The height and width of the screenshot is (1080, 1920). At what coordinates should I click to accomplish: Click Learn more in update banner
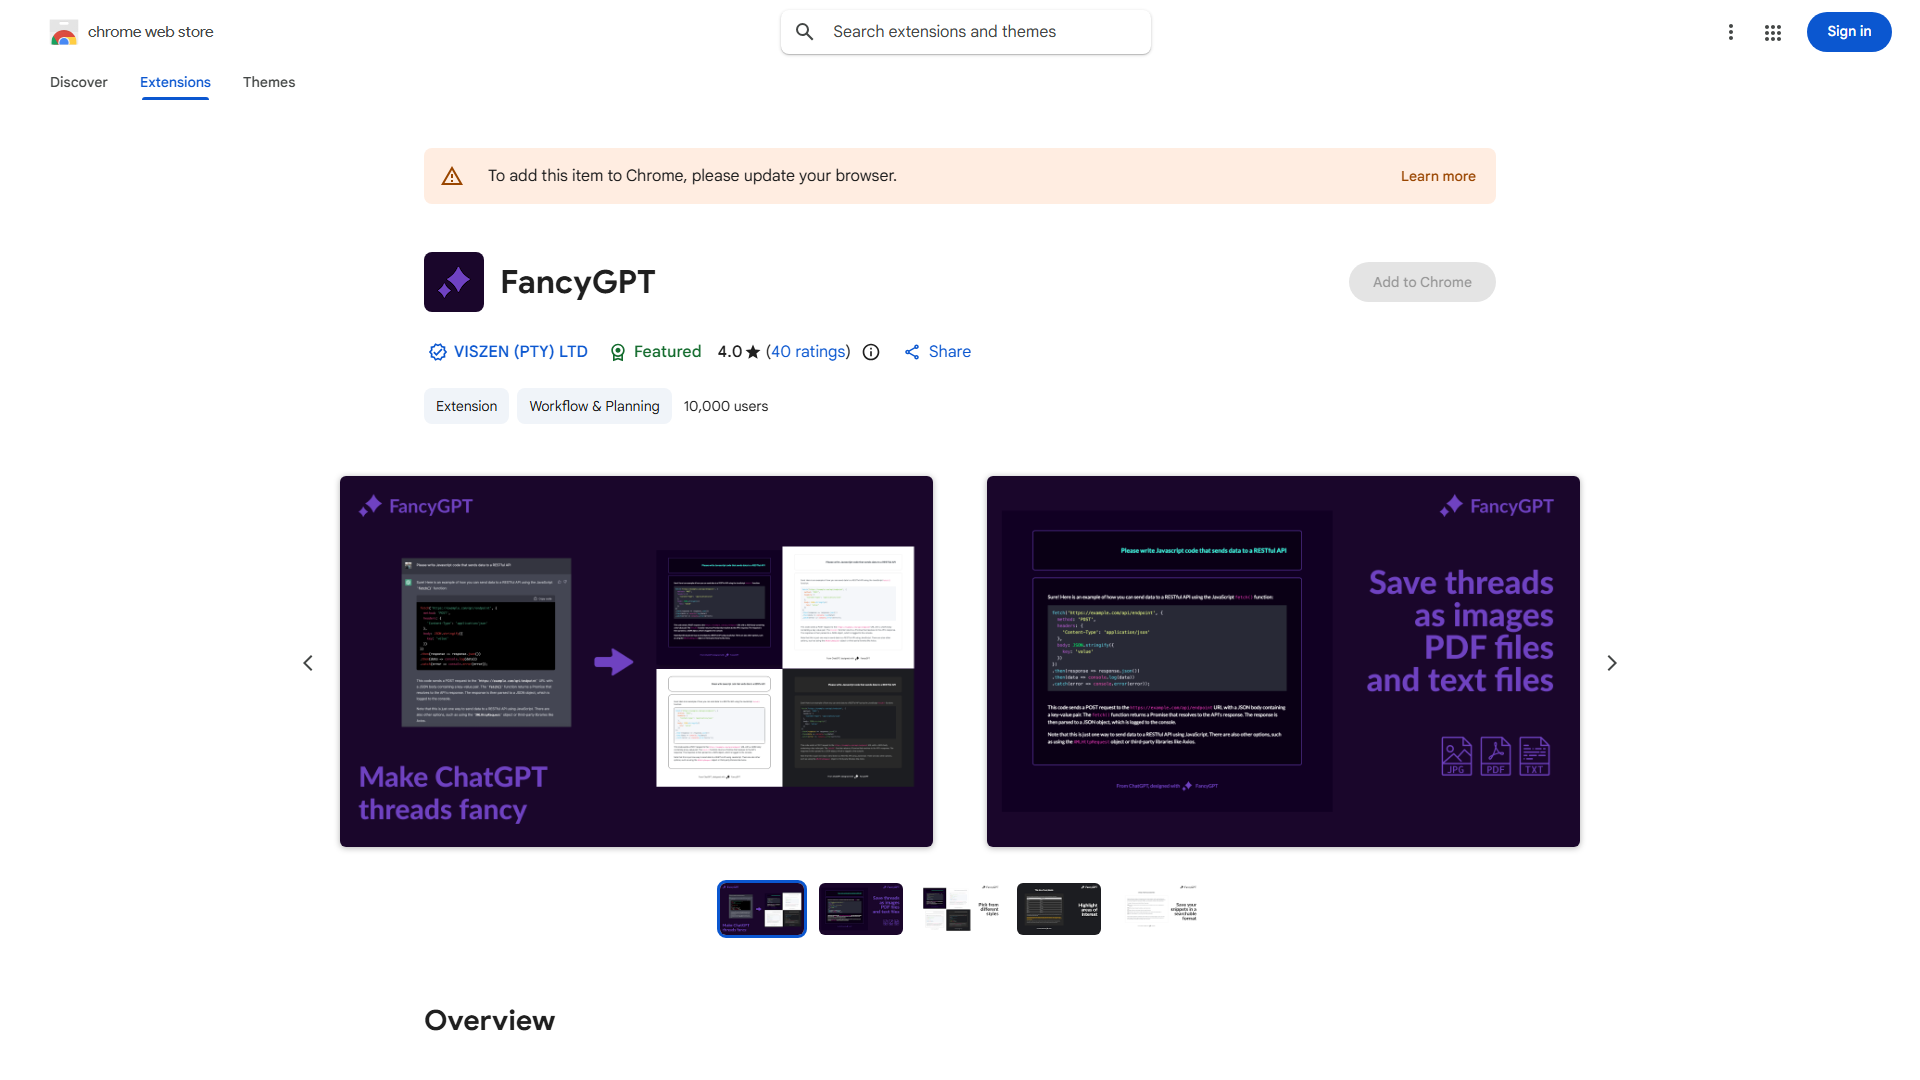tap(1437, 176)
